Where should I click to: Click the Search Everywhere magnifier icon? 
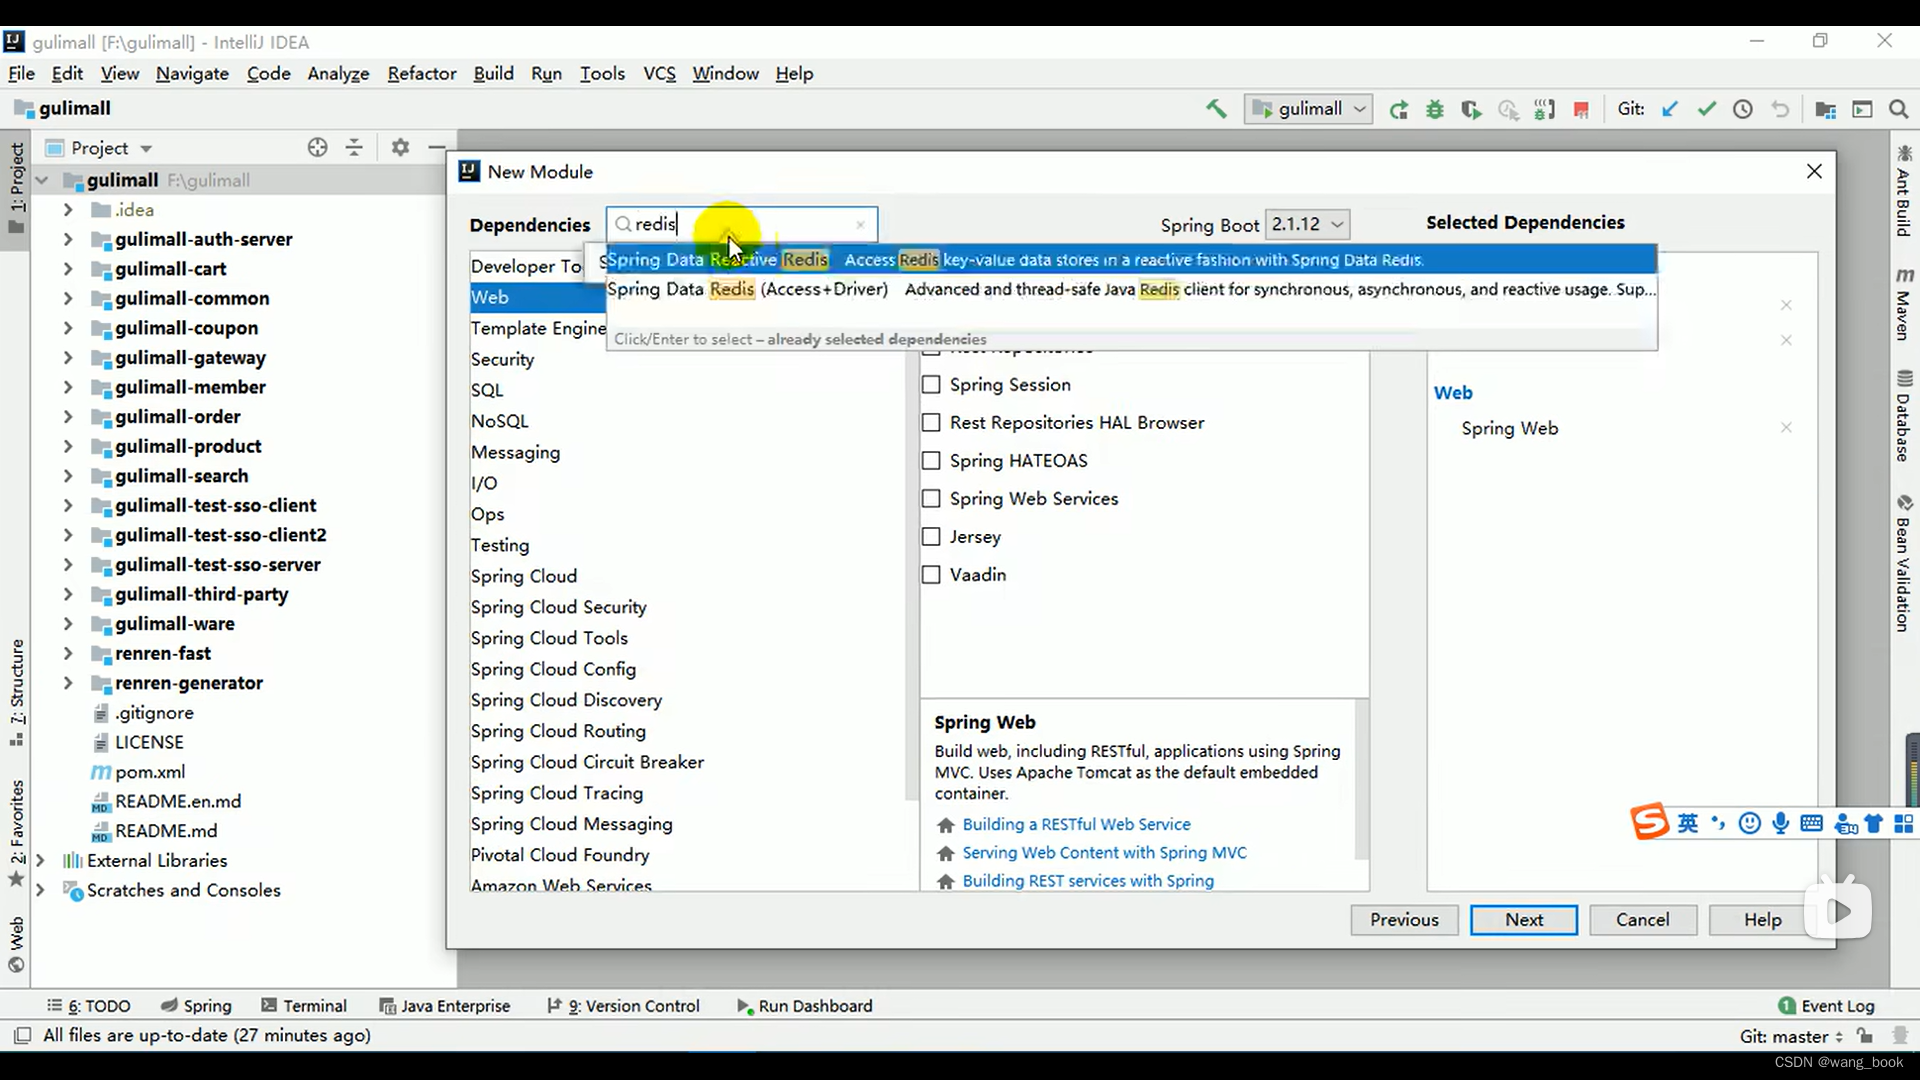1899,109
